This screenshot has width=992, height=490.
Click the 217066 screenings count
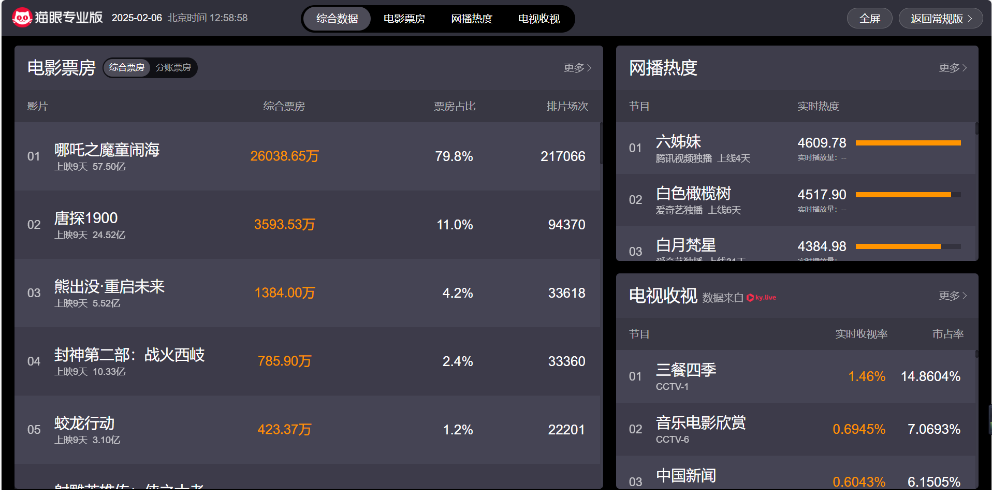563,156
